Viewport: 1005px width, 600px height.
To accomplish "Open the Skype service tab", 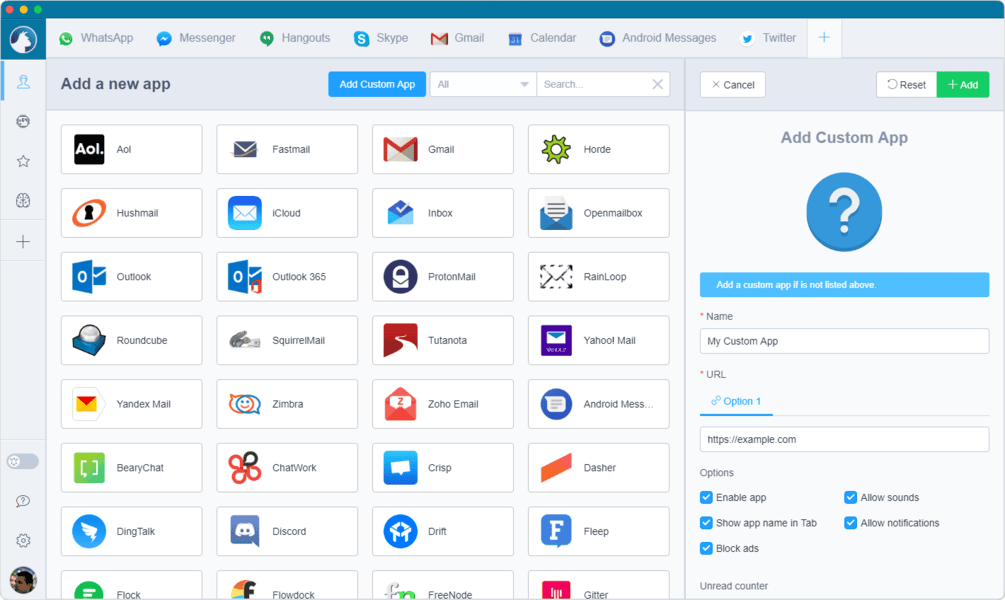I will [380, 38].
